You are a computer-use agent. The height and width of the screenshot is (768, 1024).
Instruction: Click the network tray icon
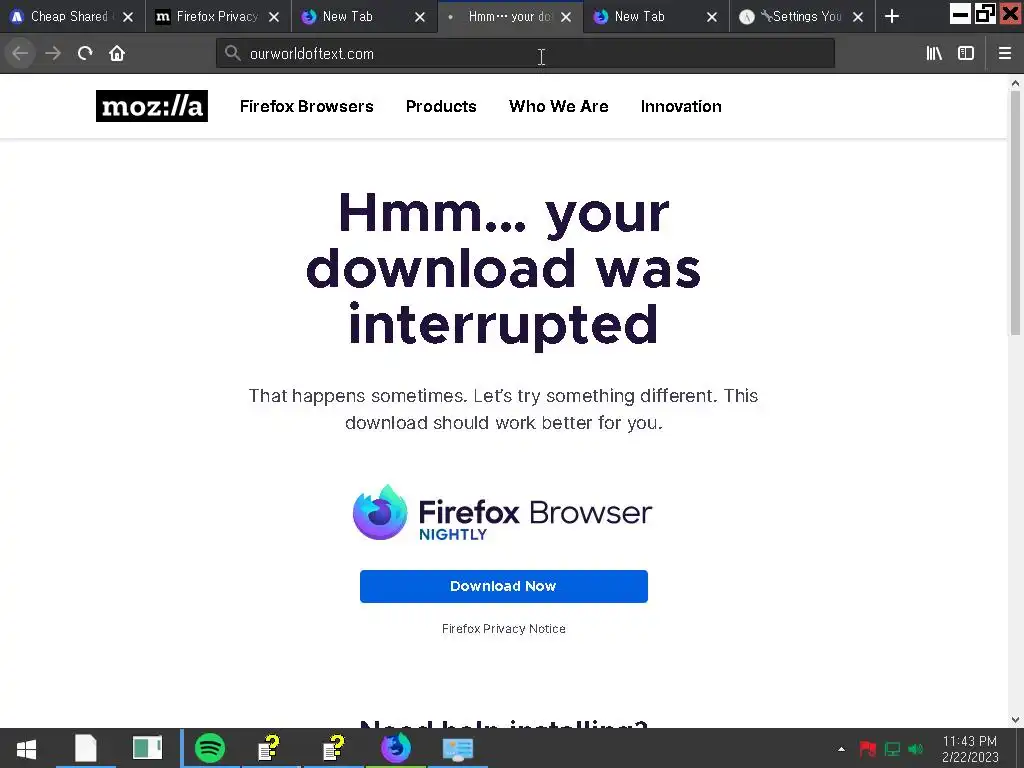[892, 749]
